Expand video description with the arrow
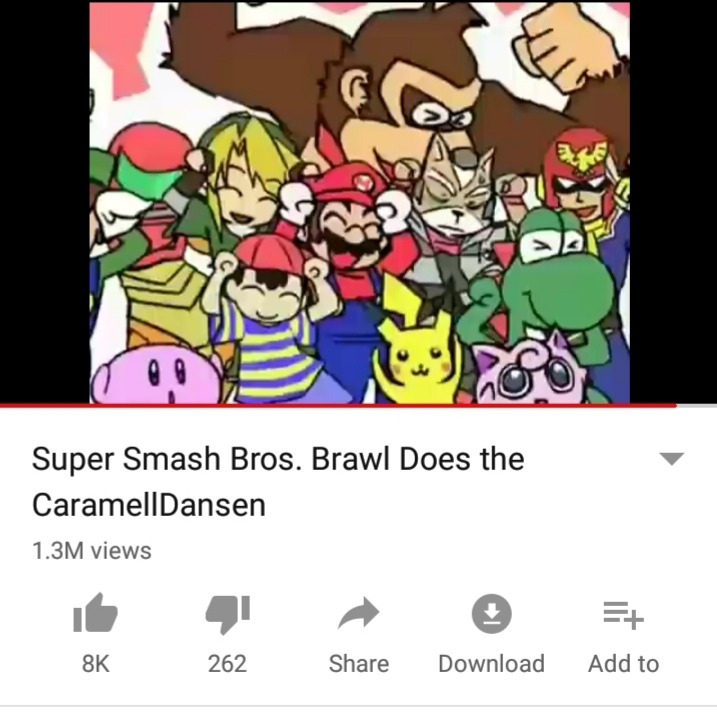This screenshot has height=716, width=717. [671, 458]
